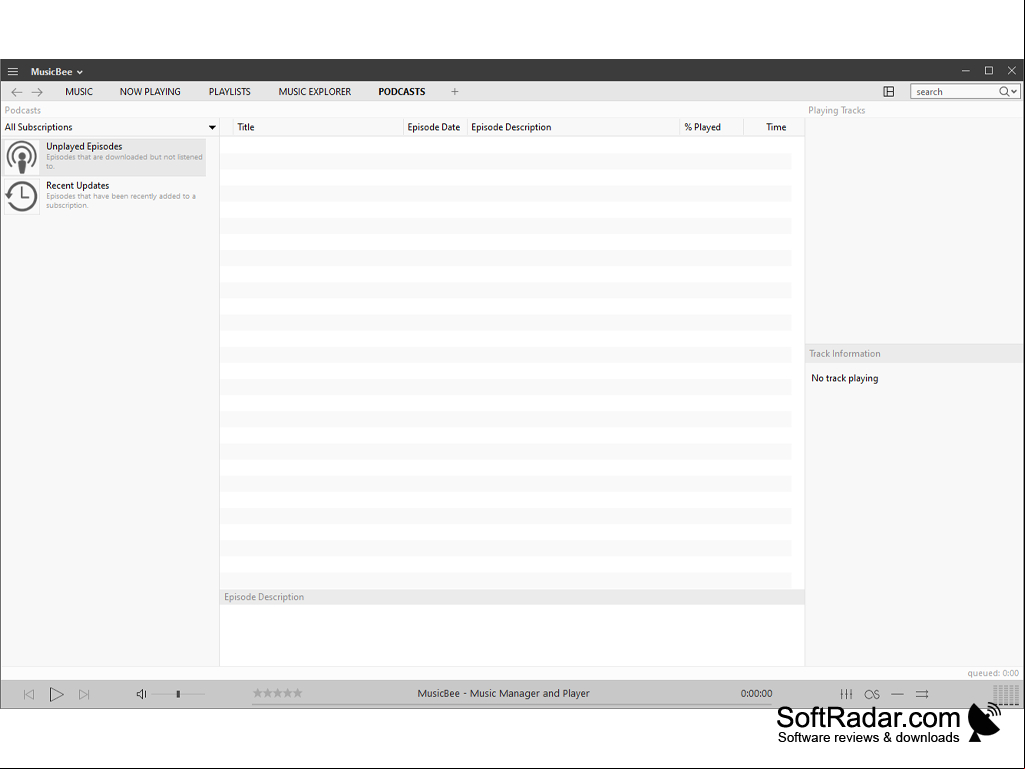Toggle the shuffle mode icon

coord(922,694)
